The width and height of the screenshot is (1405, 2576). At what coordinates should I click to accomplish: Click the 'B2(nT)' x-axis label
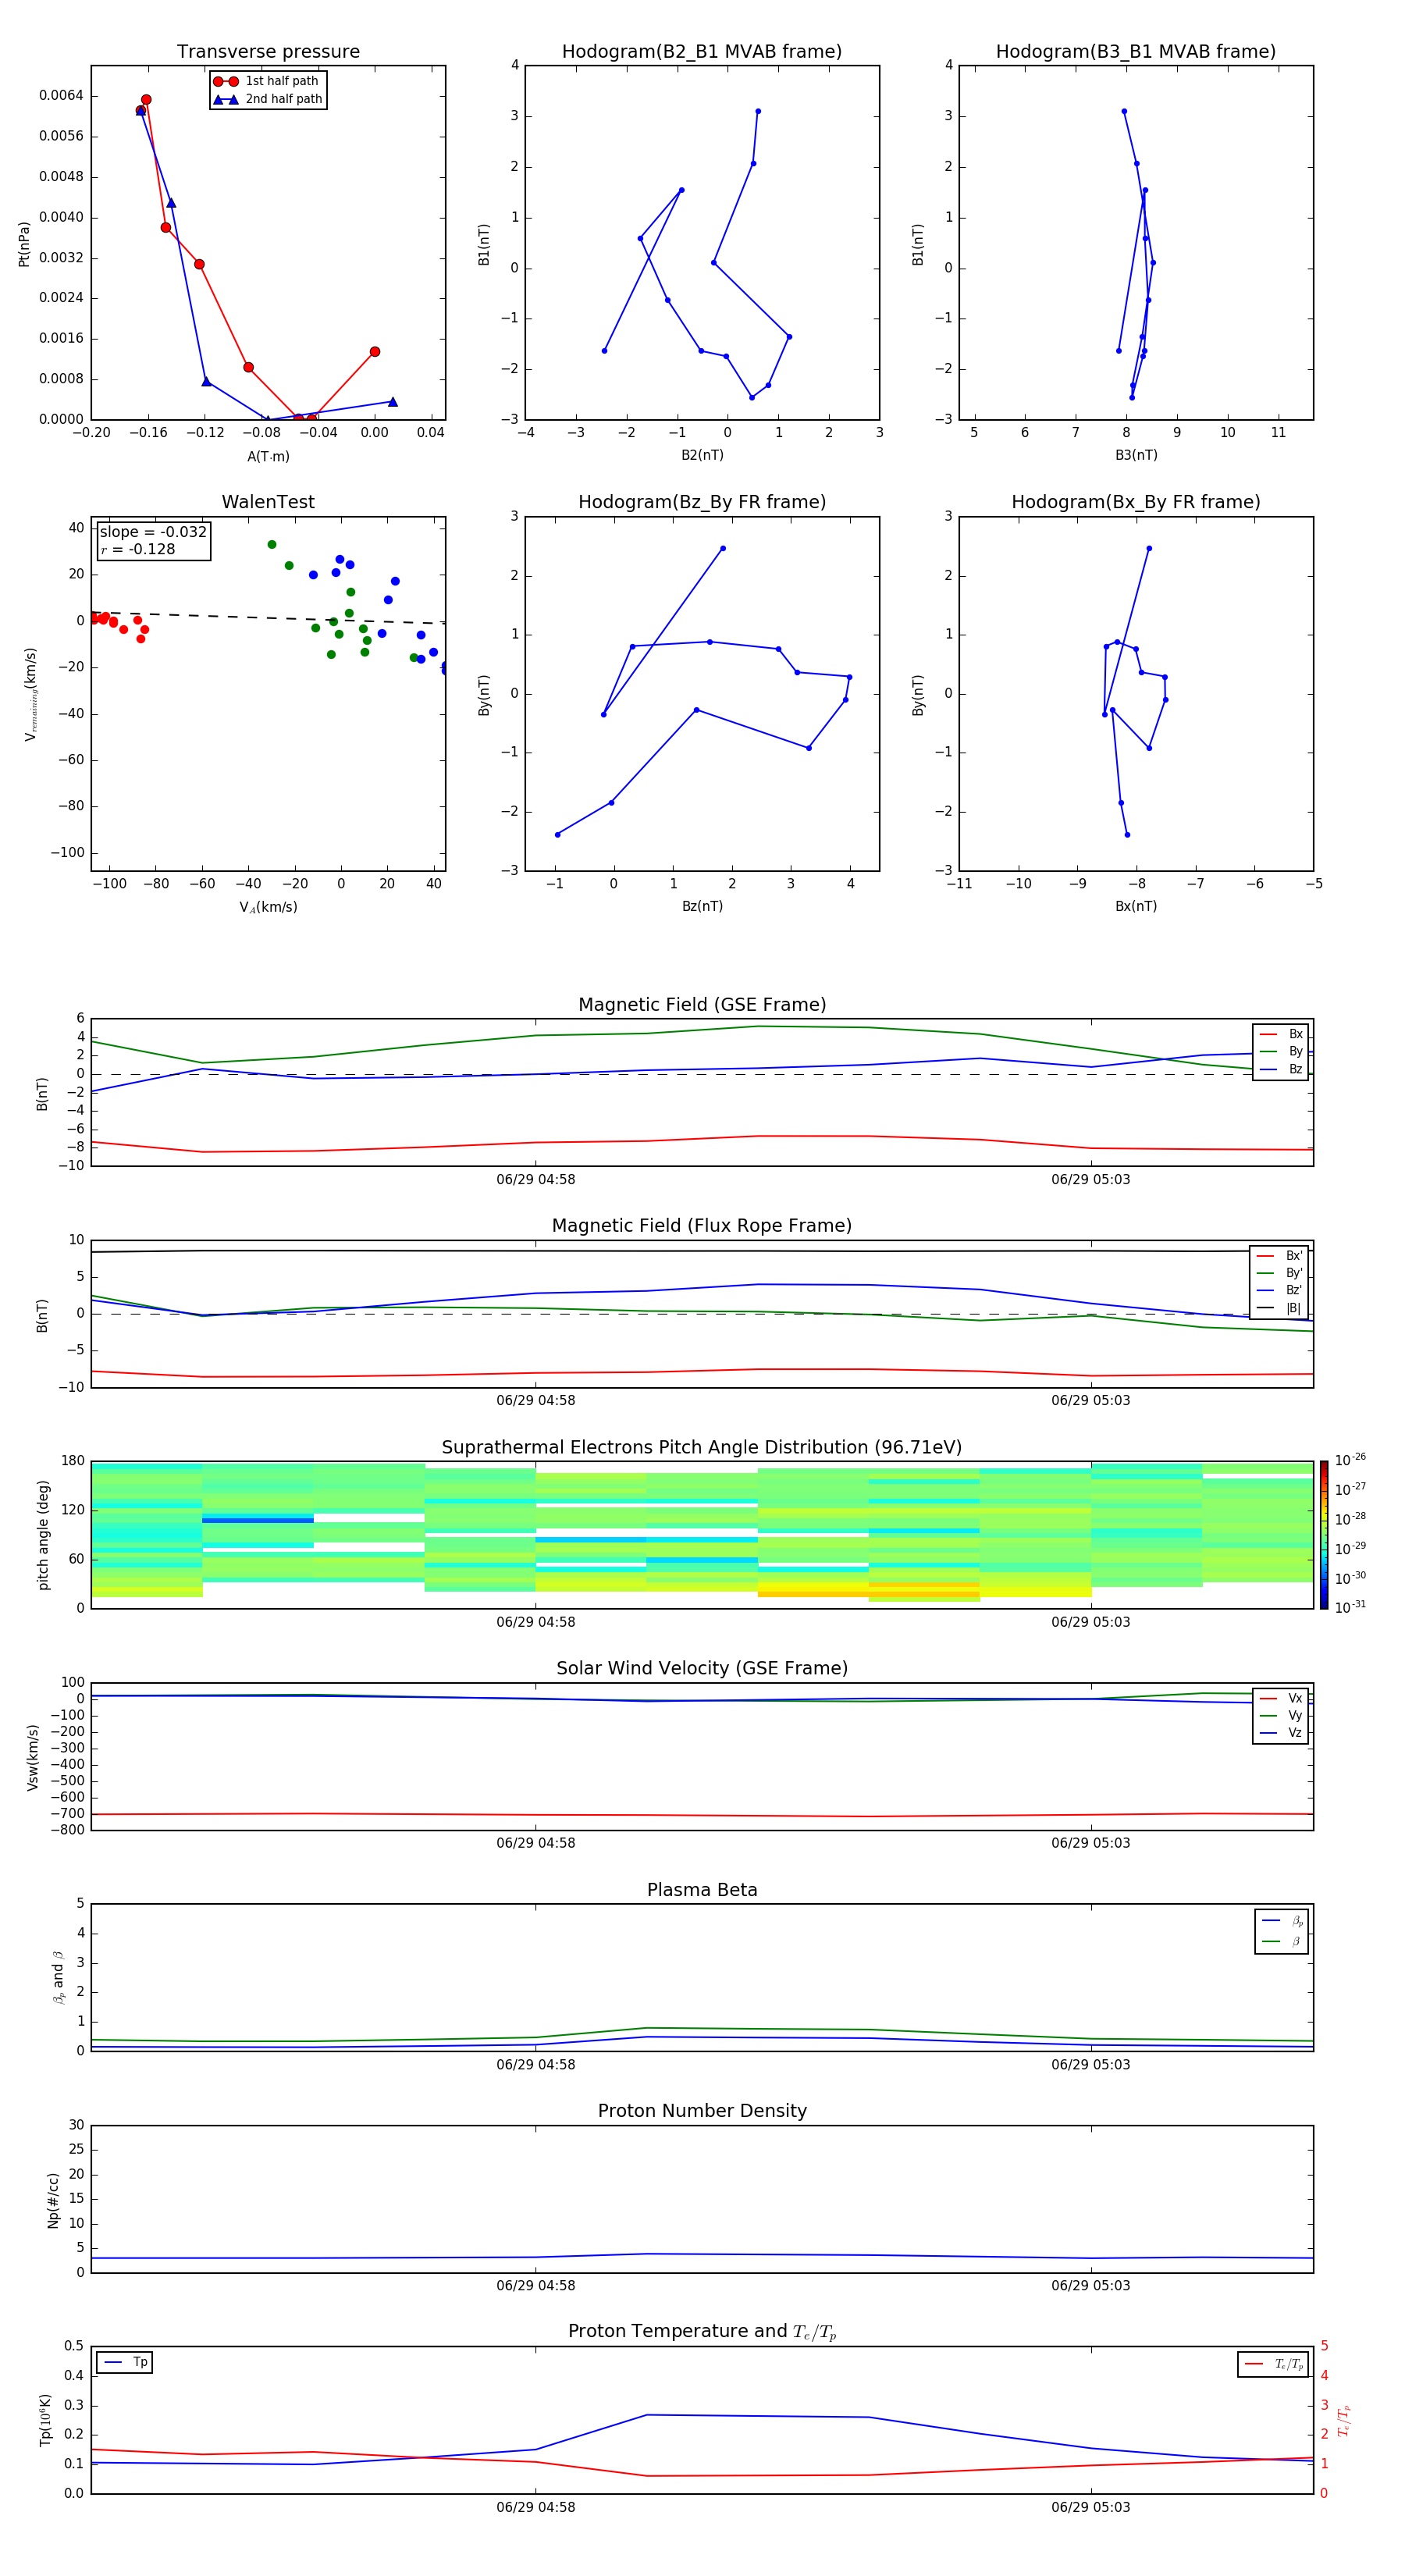point(702,455)
